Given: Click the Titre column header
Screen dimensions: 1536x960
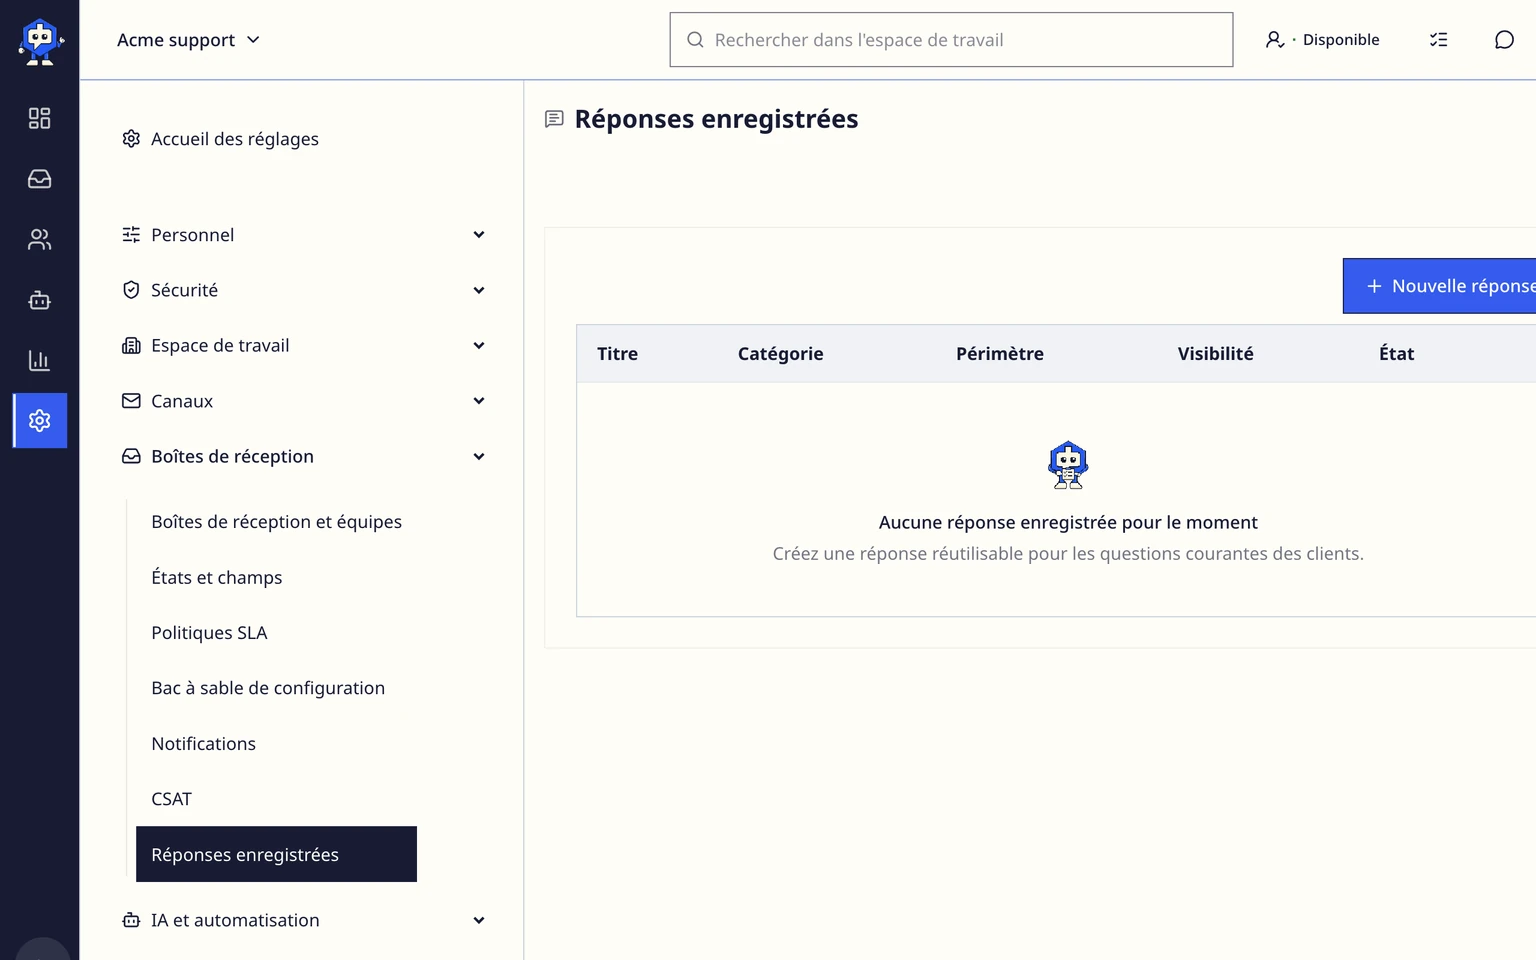Looking at the screenshot, I should 617,354.
